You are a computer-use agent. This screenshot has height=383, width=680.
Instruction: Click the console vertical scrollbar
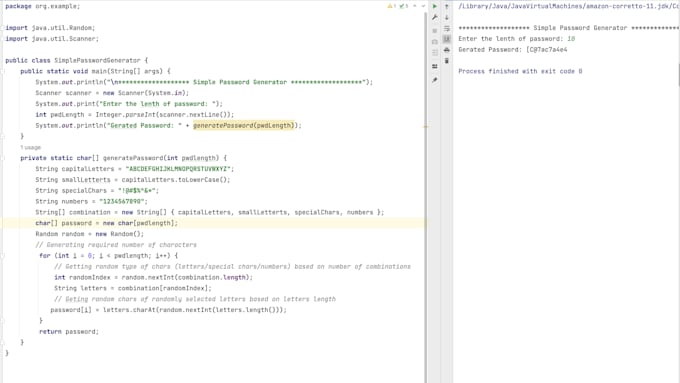(678, 75)
